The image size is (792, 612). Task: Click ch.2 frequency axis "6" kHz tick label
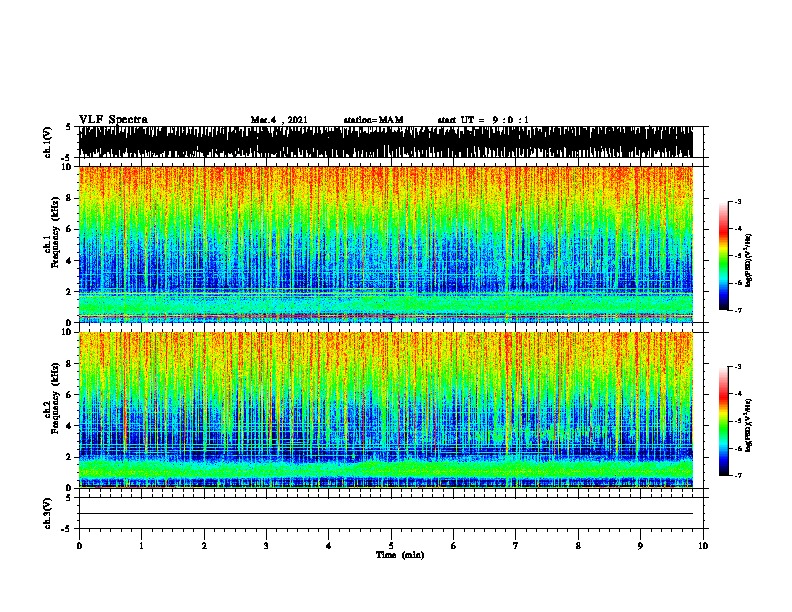click(70, 395)
